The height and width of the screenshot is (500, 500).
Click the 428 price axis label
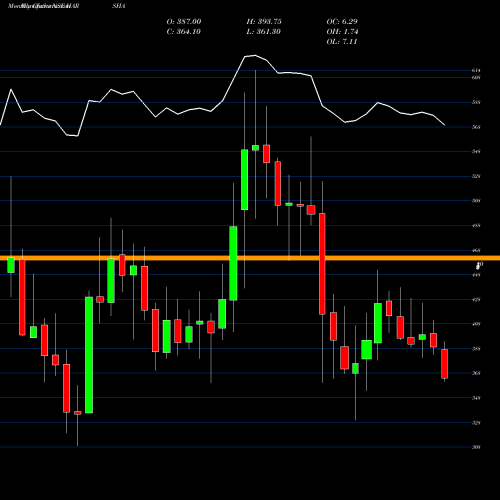click(476, 300)
